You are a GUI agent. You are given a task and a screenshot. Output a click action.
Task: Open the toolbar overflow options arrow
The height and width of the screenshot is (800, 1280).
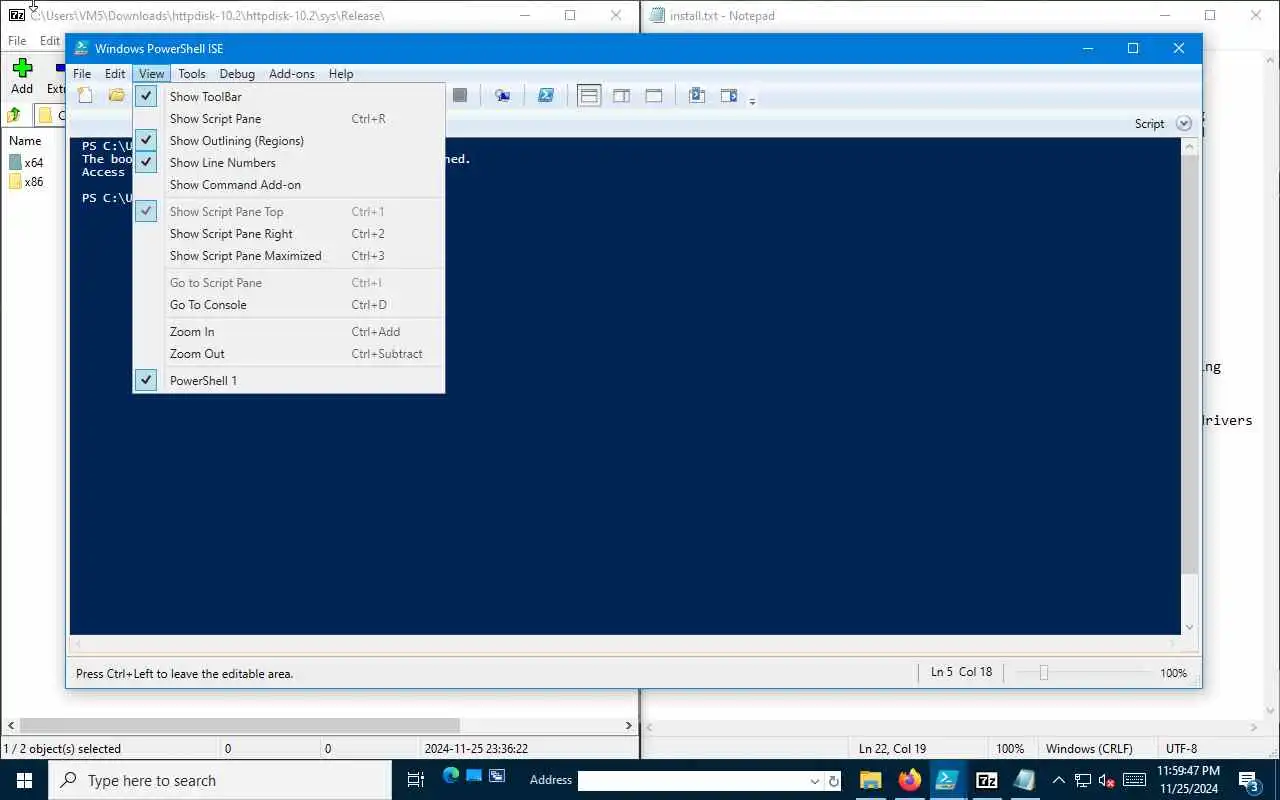[x=752, y=100]
